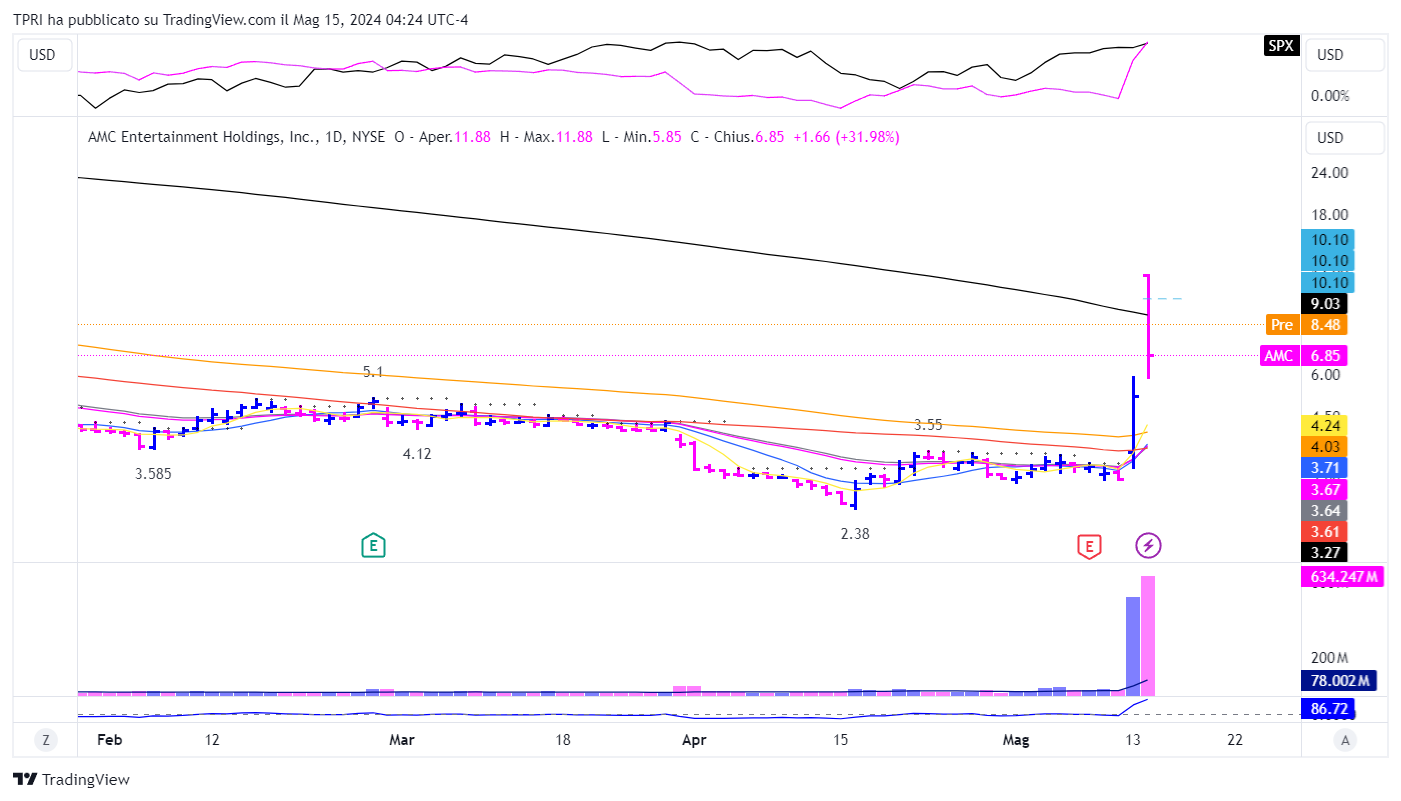The height and width of the screenshot is (801, 1401).
Task: Click the orange Pre 8.48 price label
Action: click(x=1307, y=324)
